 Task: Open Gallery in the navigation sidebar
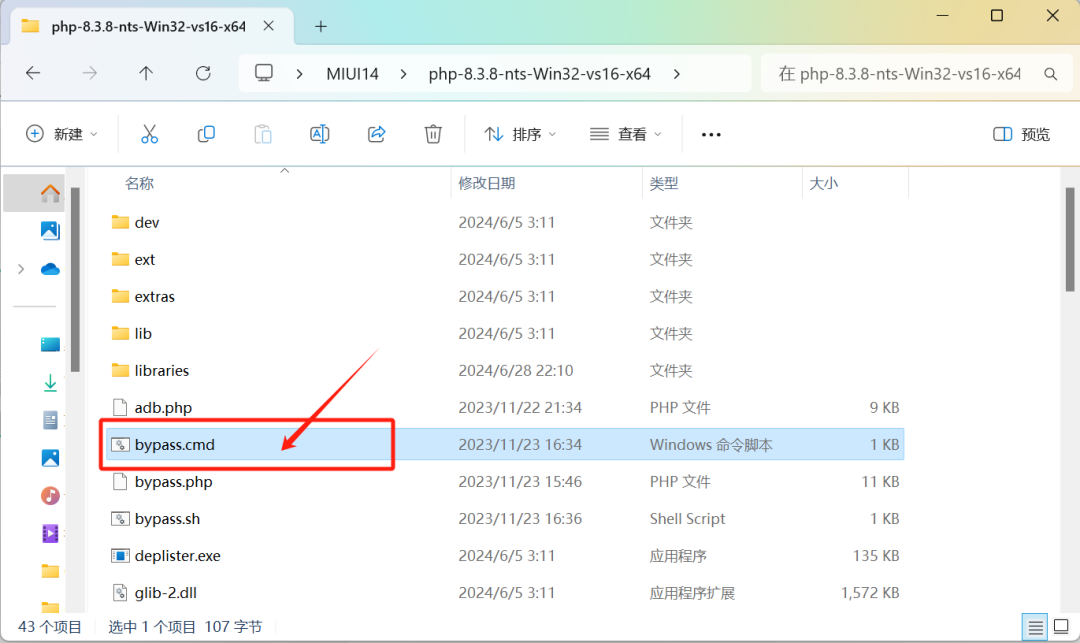click(x=50, y=231)
